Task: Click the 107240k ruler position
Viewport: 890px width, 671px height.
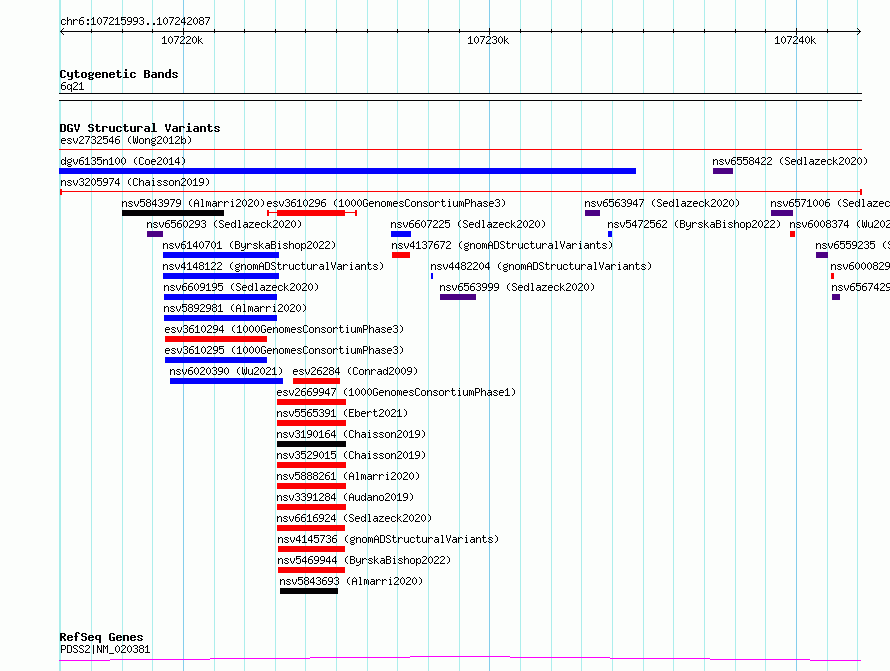Action: click(795, 40)
